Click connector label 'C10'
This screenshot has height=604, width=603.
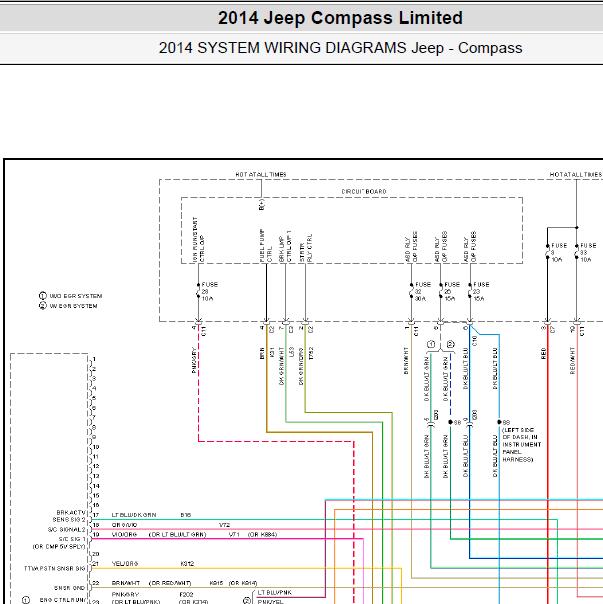[x=475, y=340]
